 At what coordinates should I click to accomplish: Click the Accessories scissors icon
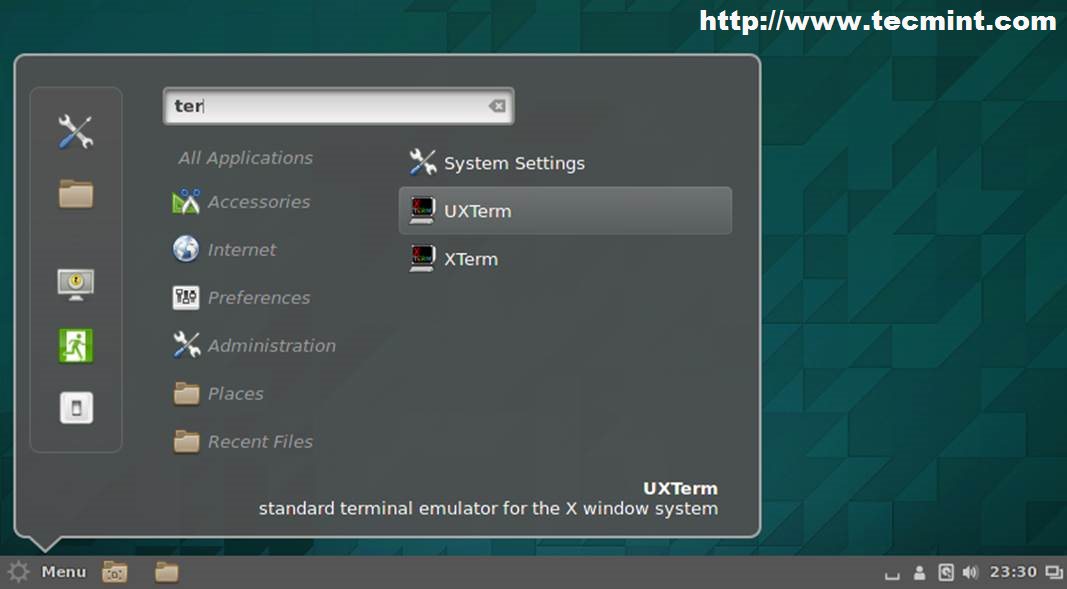coord(186,202)
